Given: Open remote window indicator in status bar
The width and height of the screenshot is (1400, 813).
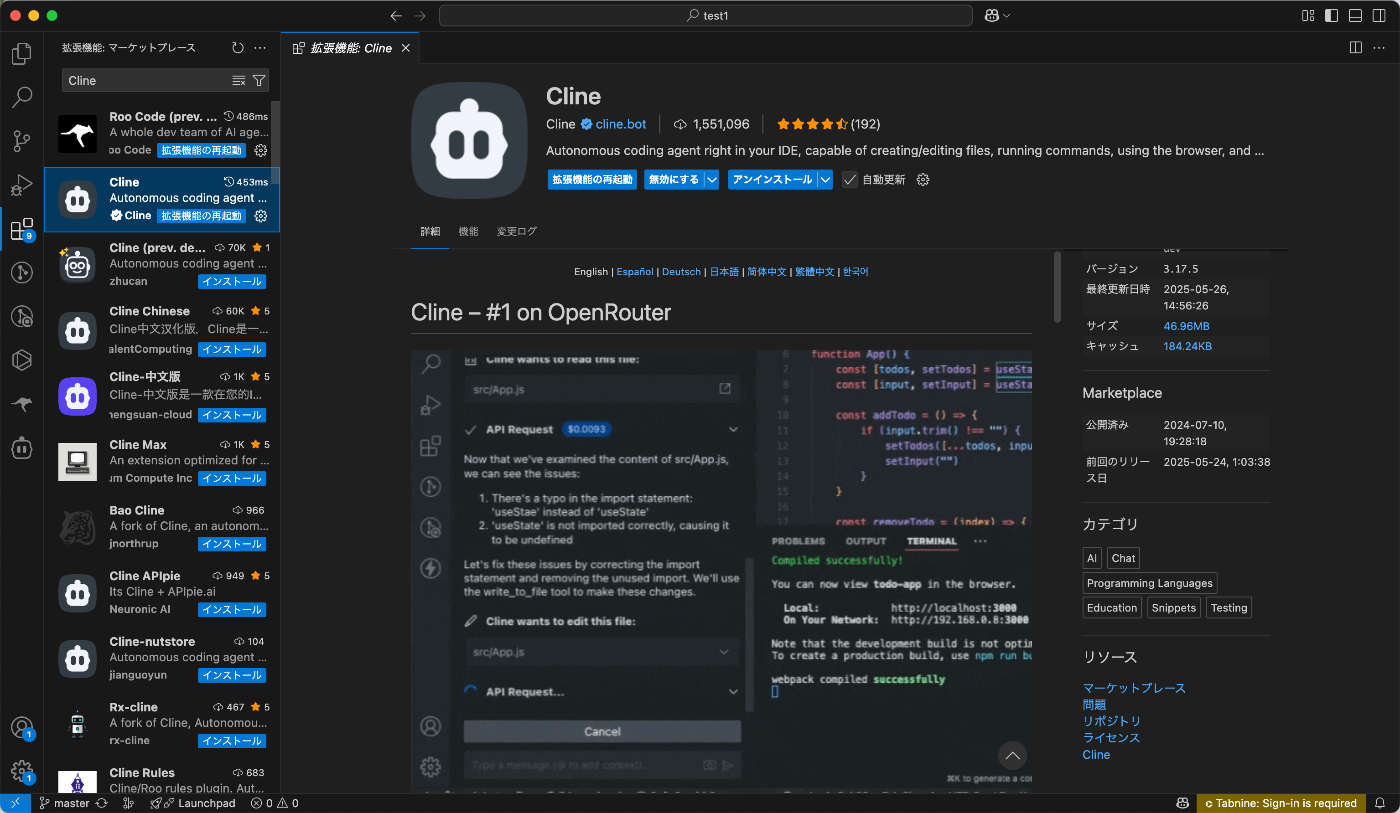Looking at the screenshot, I should pyautogui.click(x=15, y=803).
